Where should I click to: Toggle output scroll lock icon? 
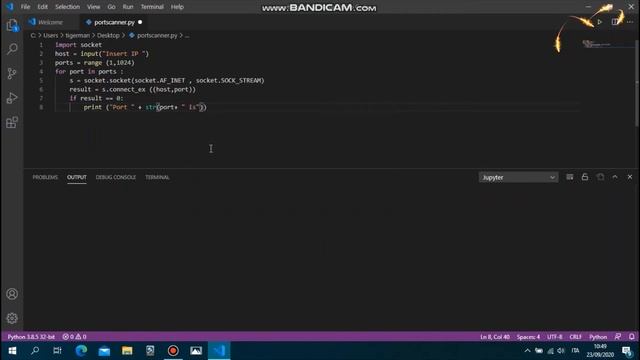pos(585,177)
